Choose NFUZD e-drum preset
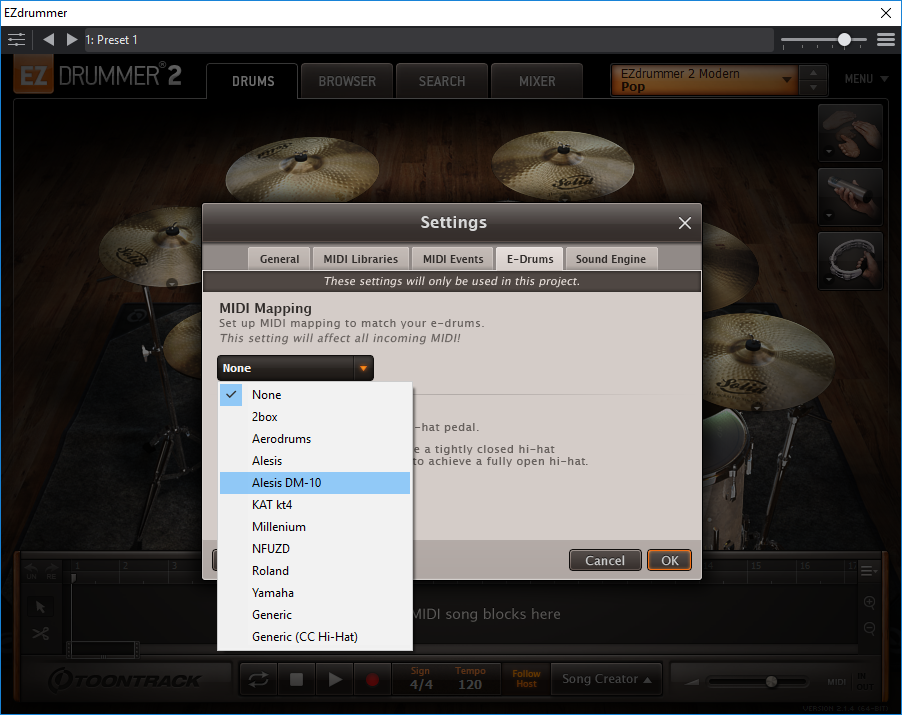This screenshot has height=715, width=902. pos(315,549)
